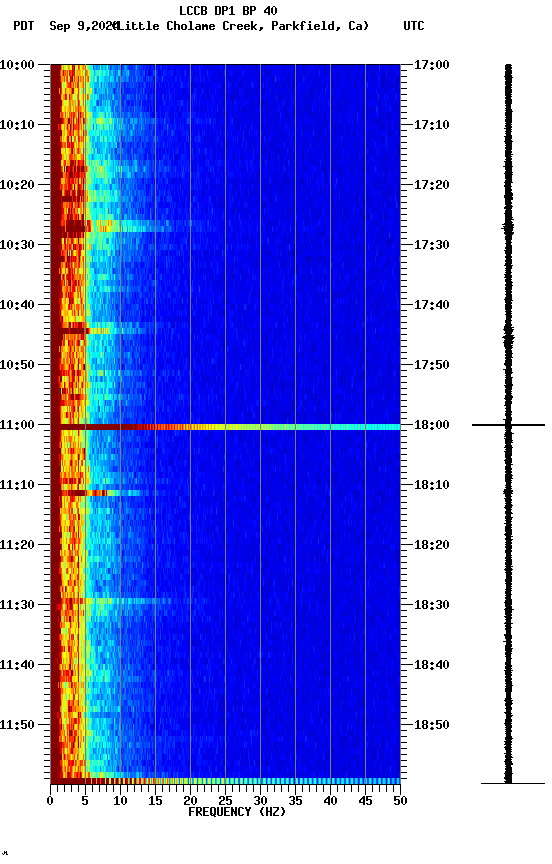
Task: Click the '5' frequency axis tick label
Action: coord(85,802)
